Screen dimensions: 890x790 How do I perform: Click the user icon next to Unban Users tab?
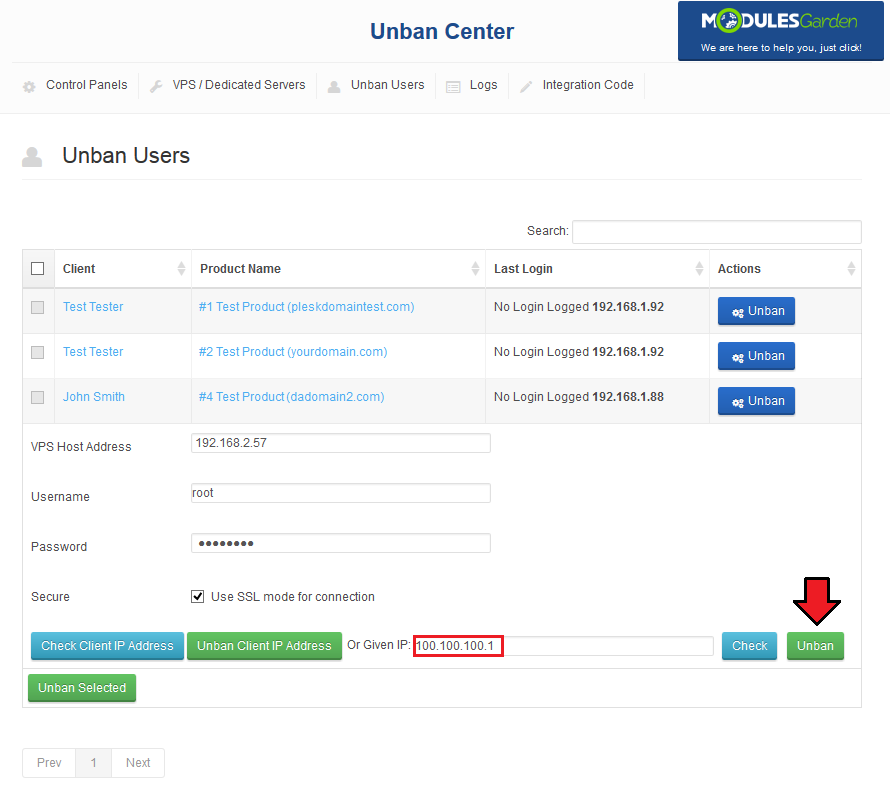pyautogui.click(x=334, y=87)
